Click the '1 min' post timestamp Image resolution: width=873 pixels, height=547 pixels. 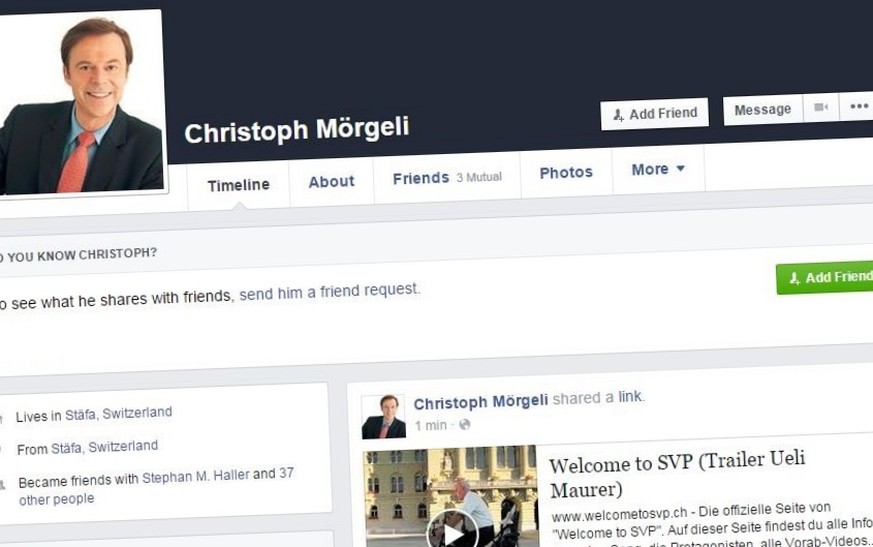(x=430, y=426)
